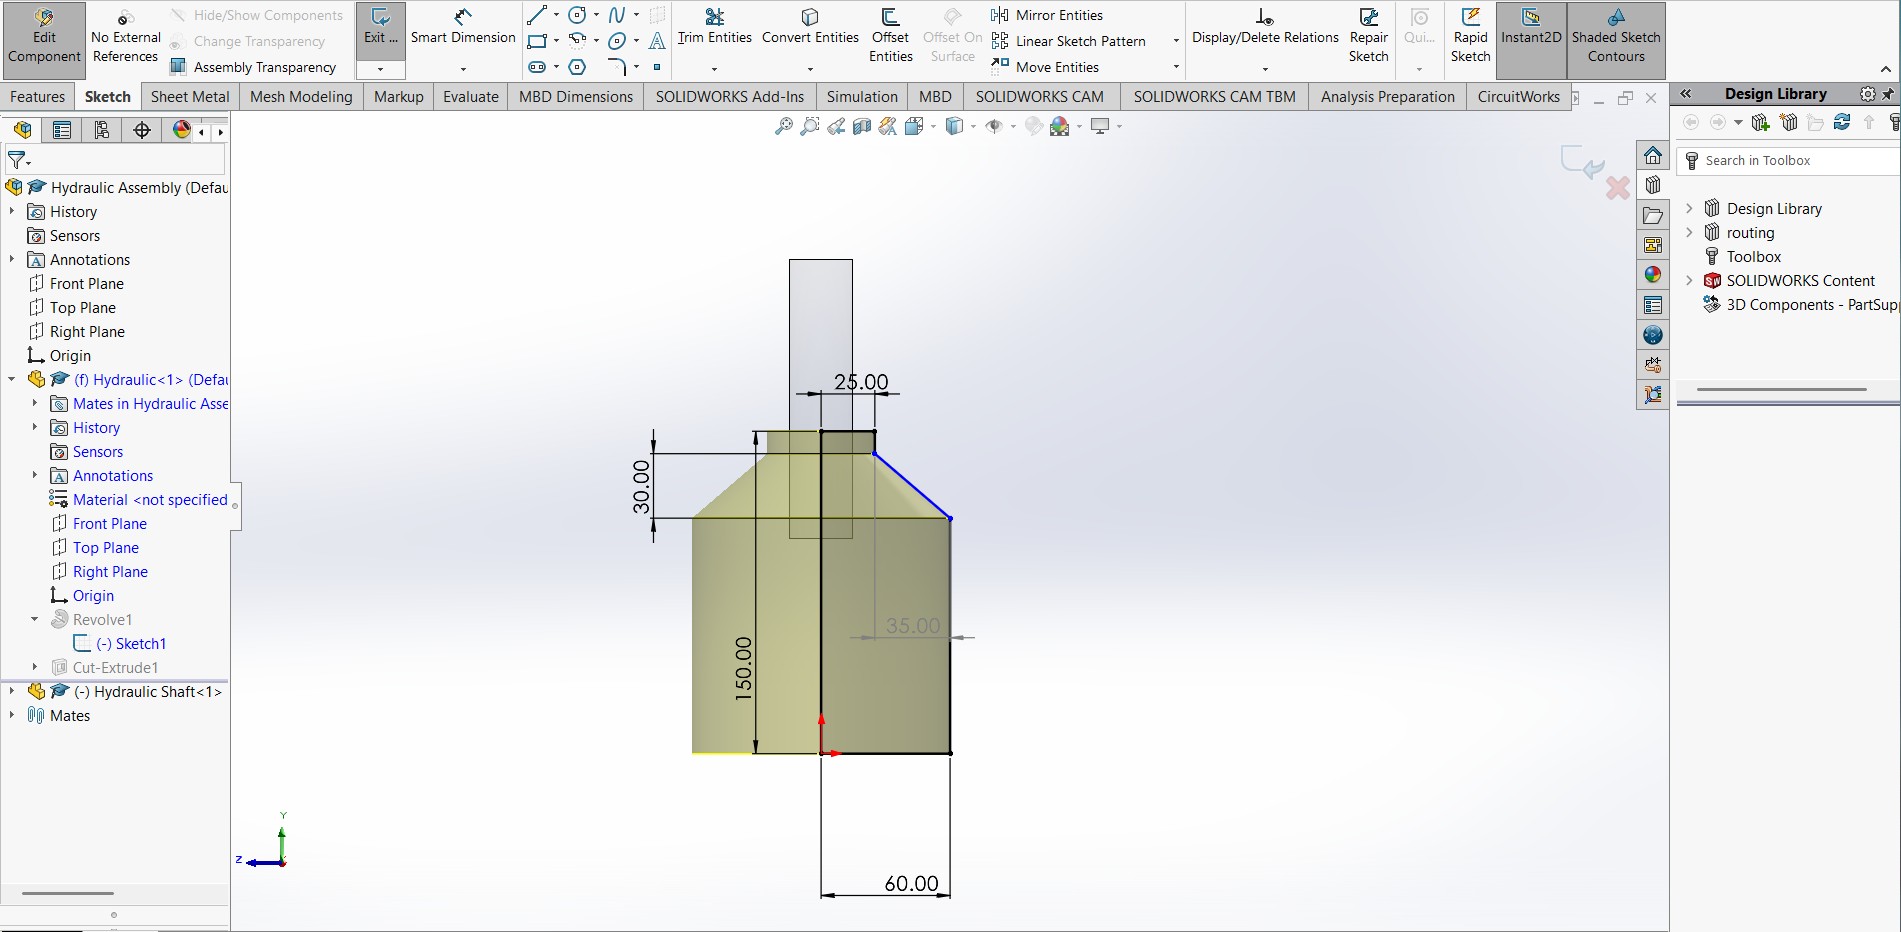Type in the Search in Toolbox field
The height and width of the screenshot is (932, 1901).
(x=1790, y=160)
